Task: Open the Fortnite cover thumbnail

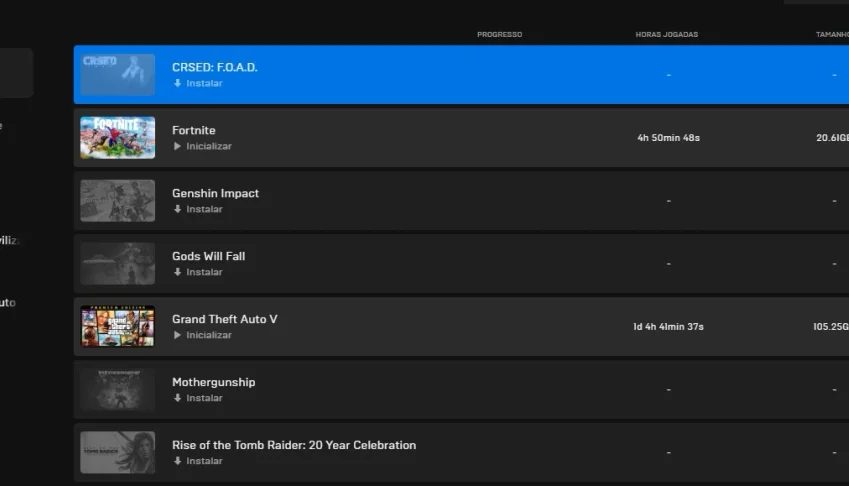Action: pyautogui.click(x=117, y=137)
